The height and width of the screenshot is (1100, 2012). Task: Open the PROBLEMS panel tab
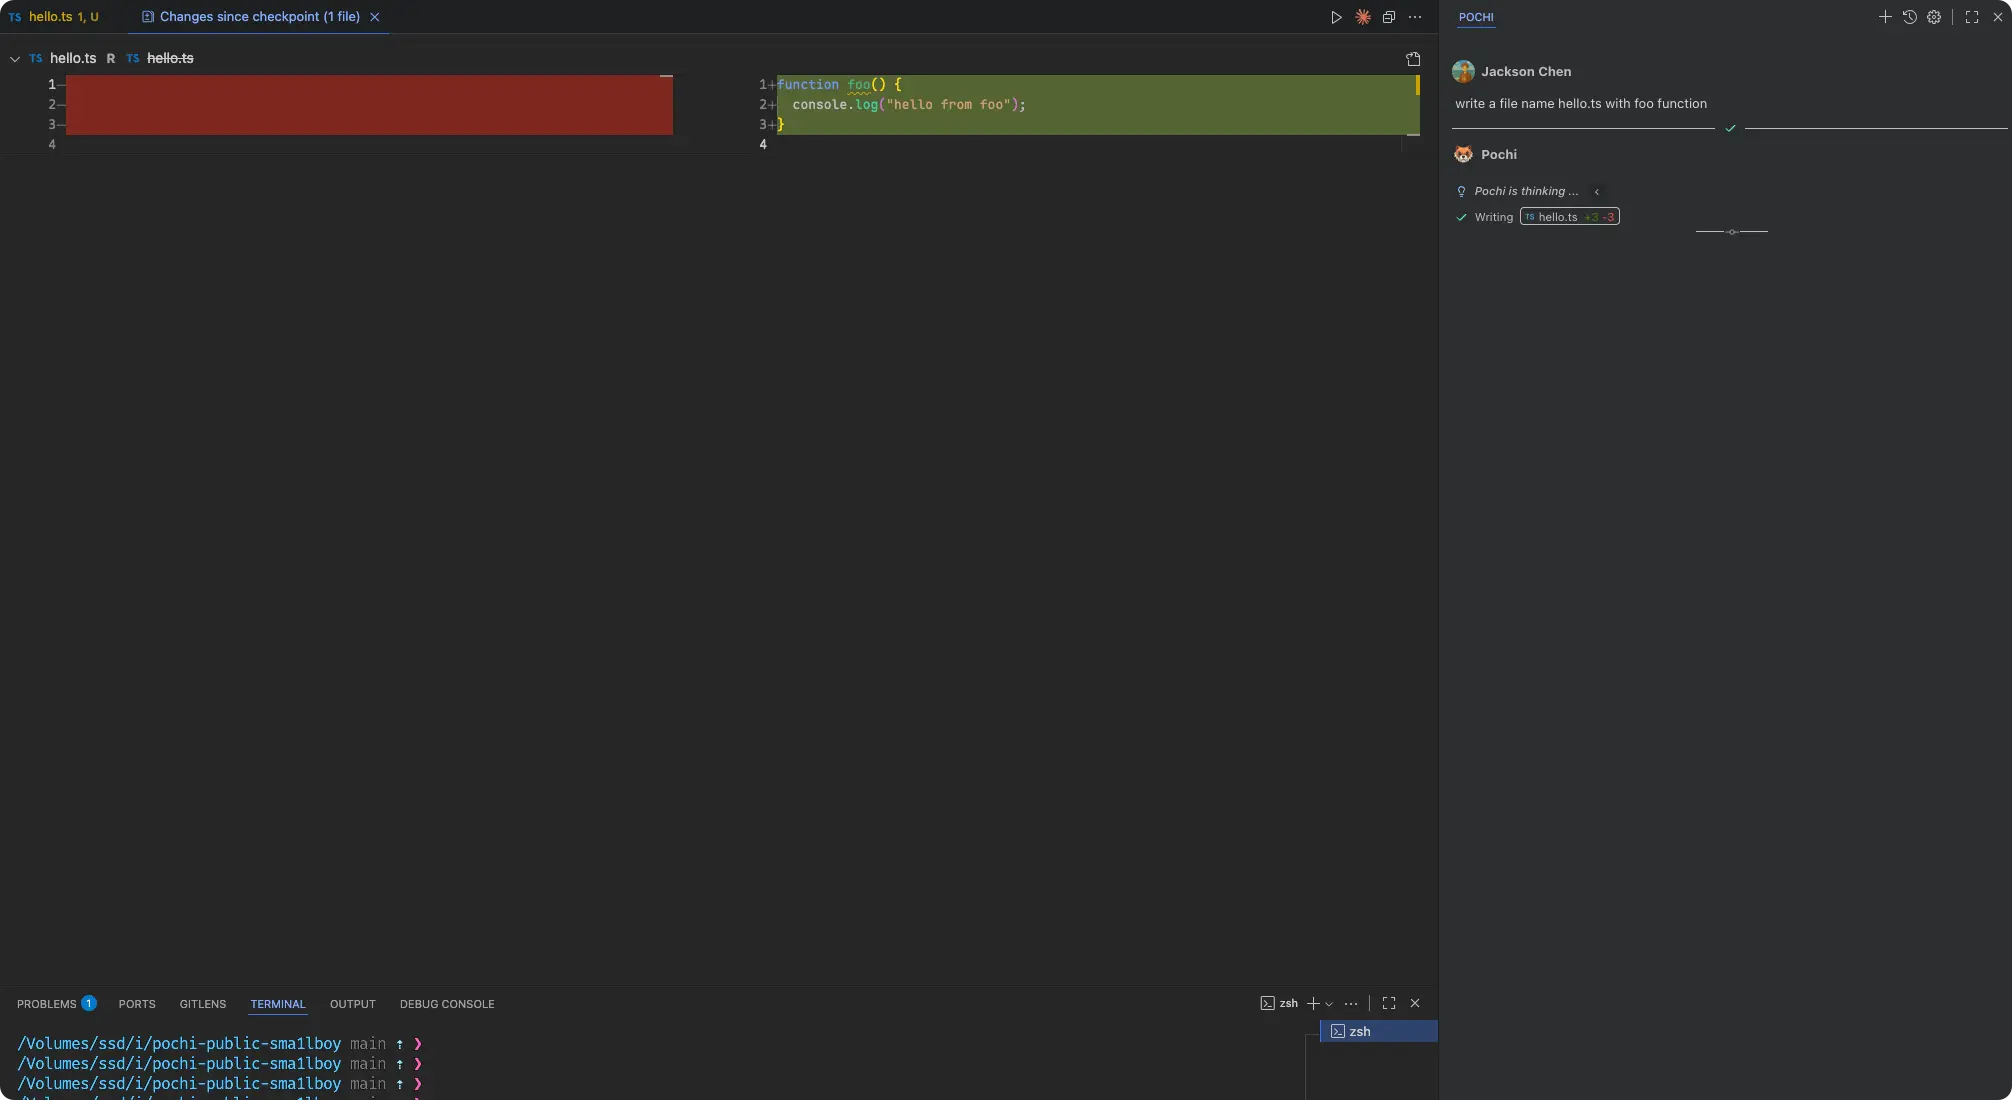pos(47,1004)
